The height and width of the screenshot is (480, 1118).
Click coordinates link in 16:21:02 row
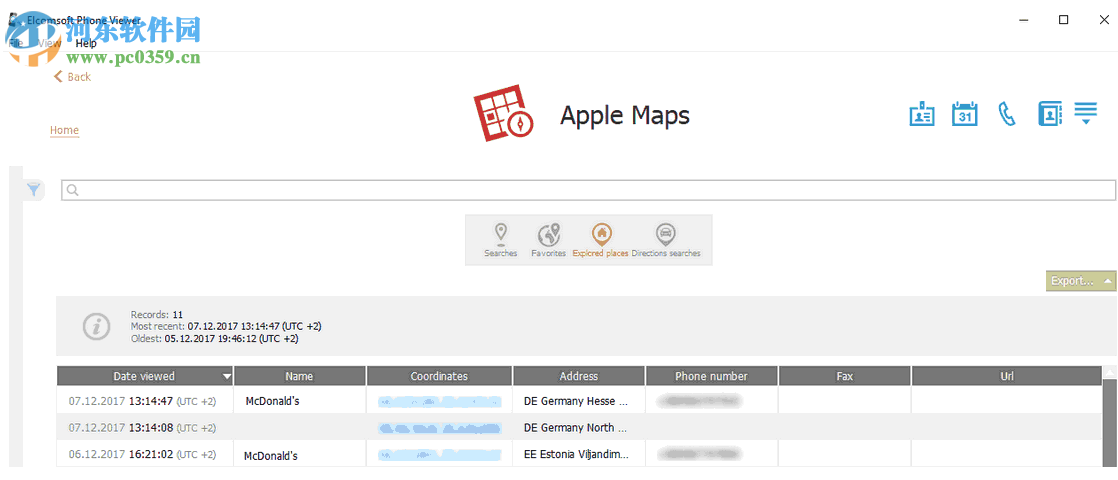439,454
